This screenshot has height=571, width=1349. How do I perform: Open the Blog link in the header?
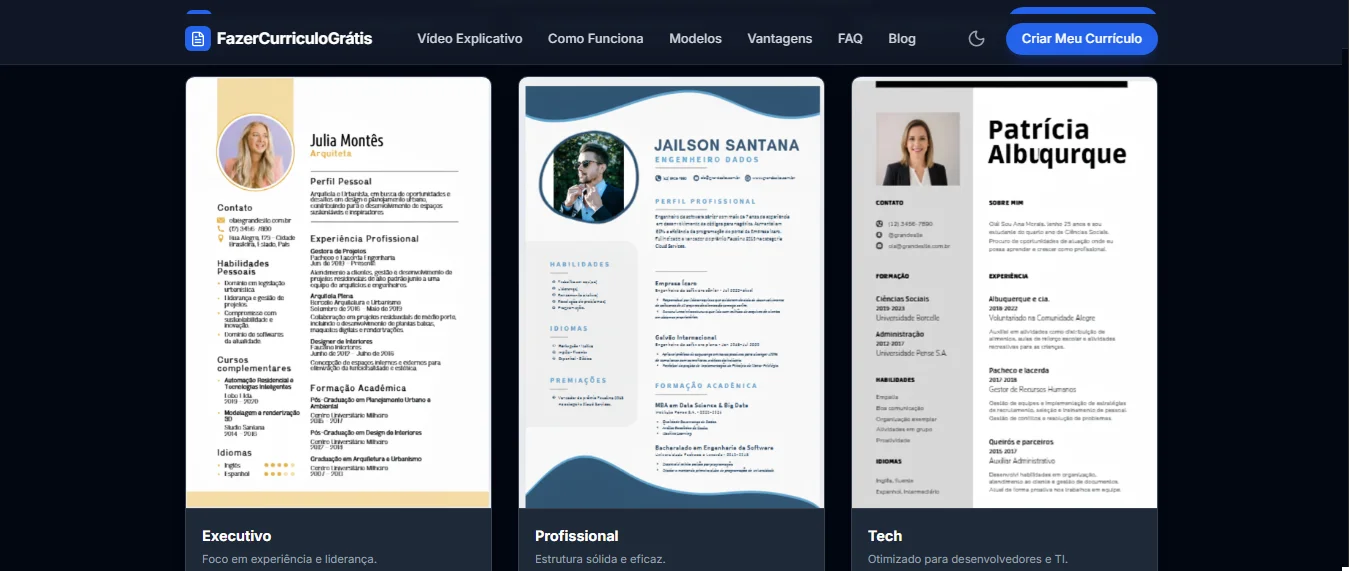pos(901,39)
